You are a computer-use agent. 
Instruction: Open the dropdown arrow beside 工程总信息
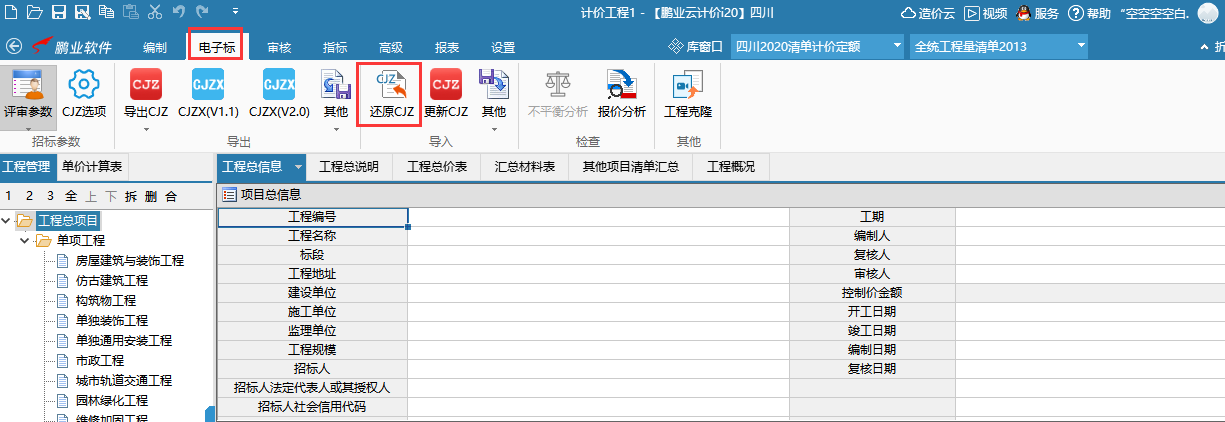point(297,167)
